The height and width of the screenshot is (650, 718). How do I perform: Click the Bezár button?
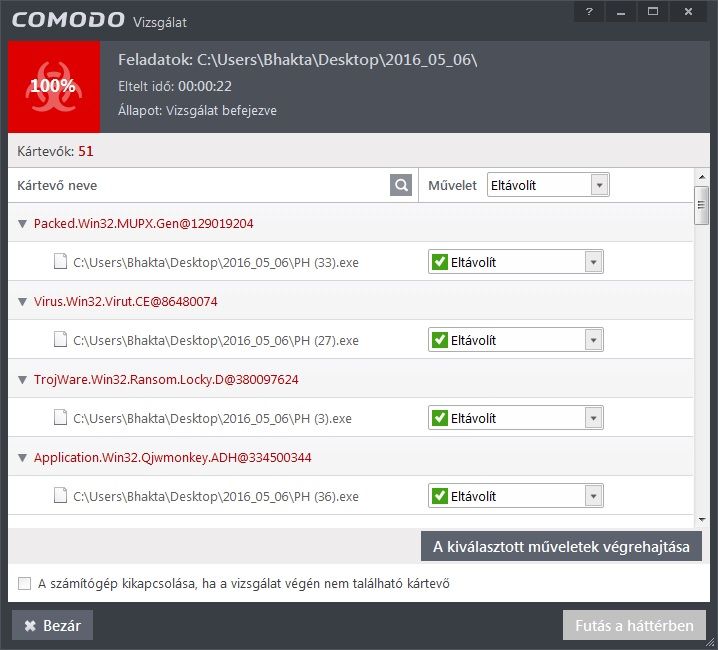(53, 625)
